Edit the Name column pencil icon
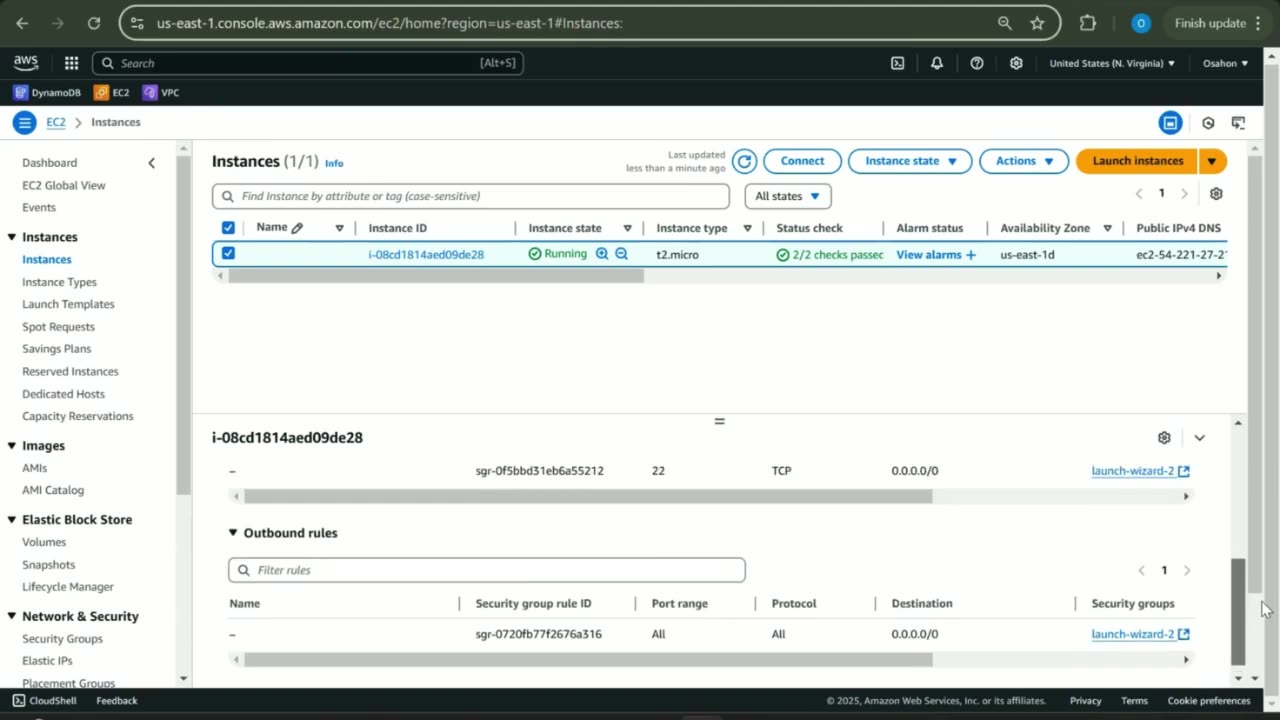 click(297, 228)
